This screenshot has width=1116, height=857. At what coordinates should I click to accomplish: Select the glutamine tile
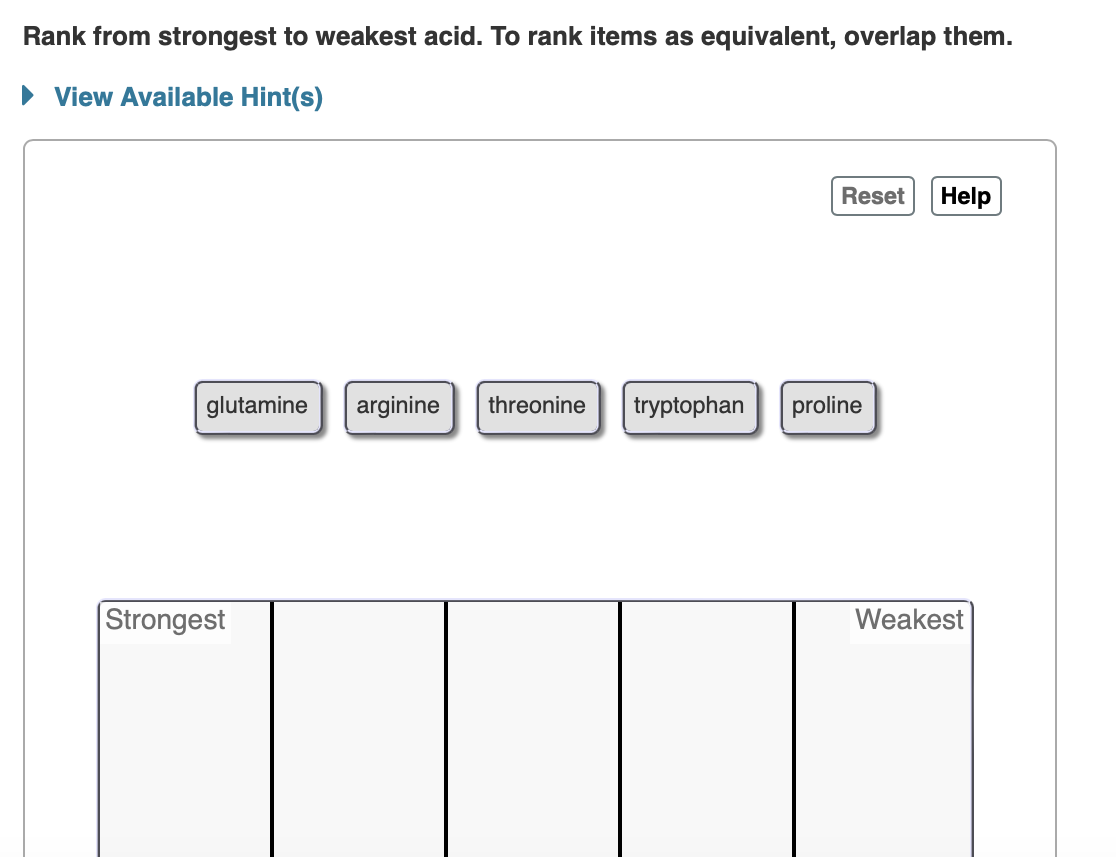[257, 406]
